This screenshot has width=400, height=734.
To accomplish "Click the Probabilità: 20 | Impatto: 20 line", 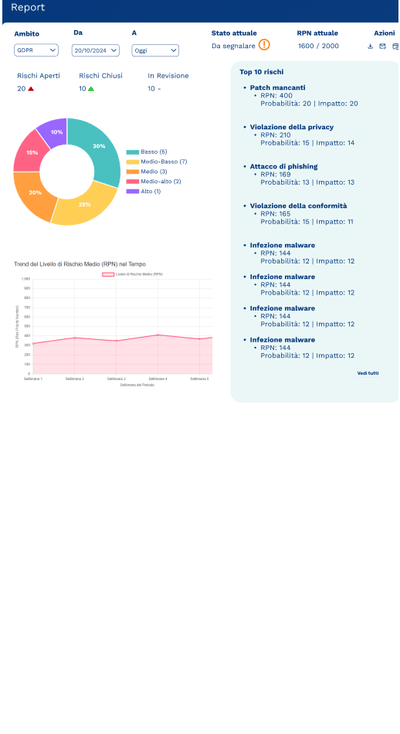I will pyautogui.click(x=309, y=103).
